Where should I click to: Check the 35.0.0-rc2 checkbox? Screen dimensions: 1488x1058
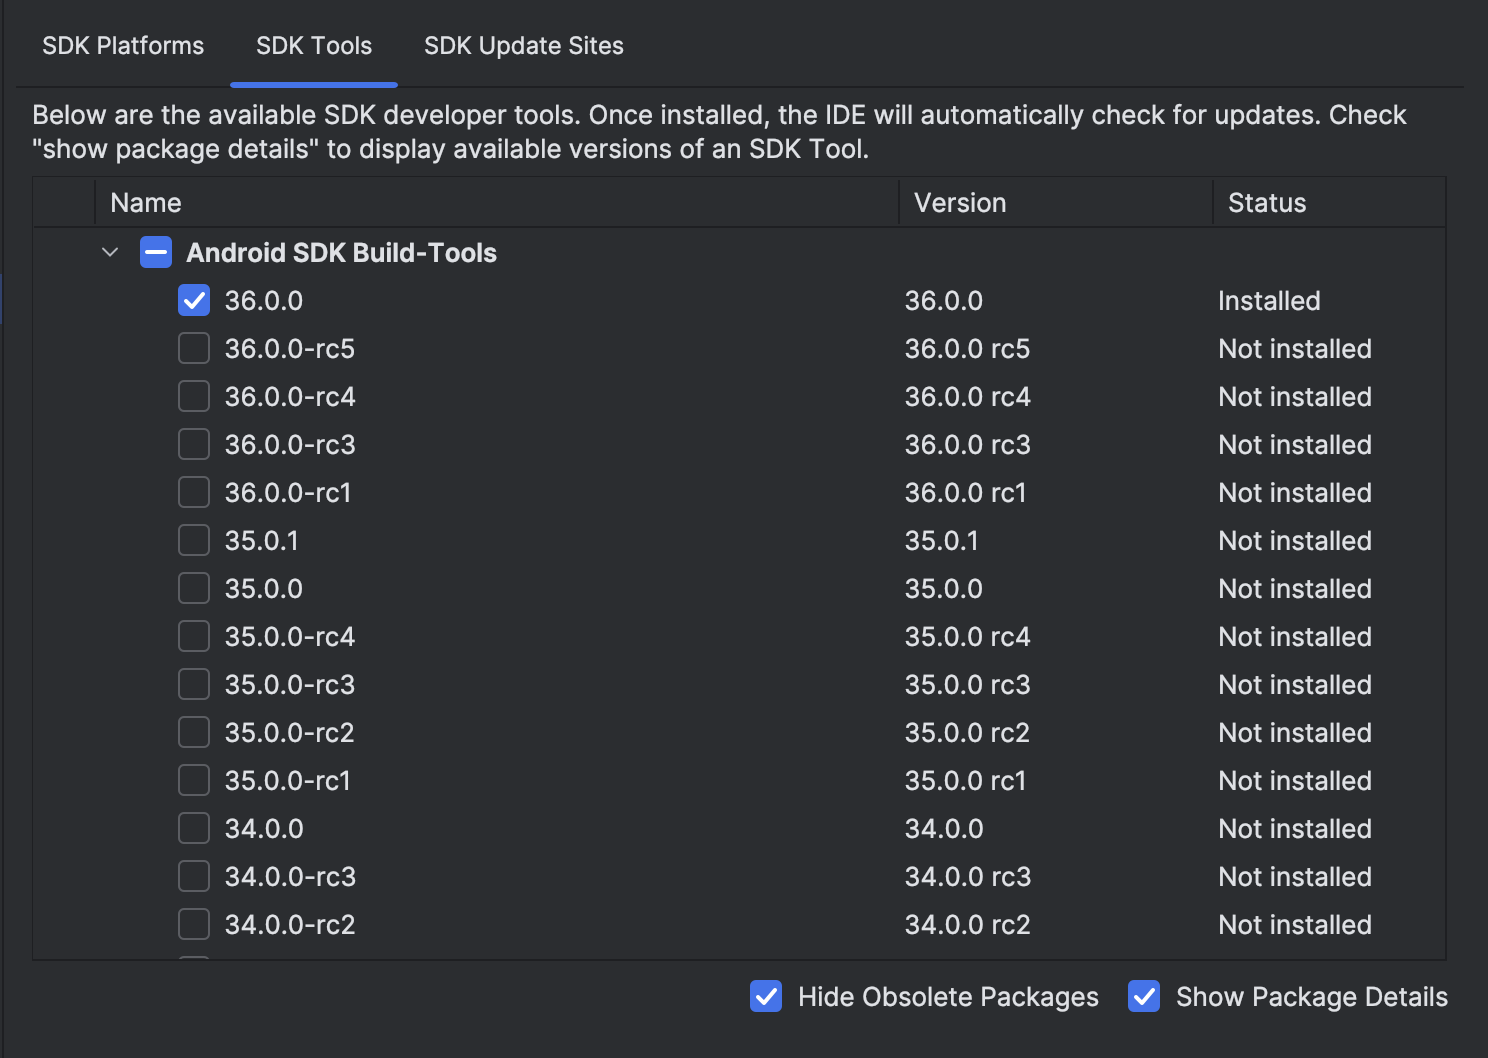coord(194,732)
